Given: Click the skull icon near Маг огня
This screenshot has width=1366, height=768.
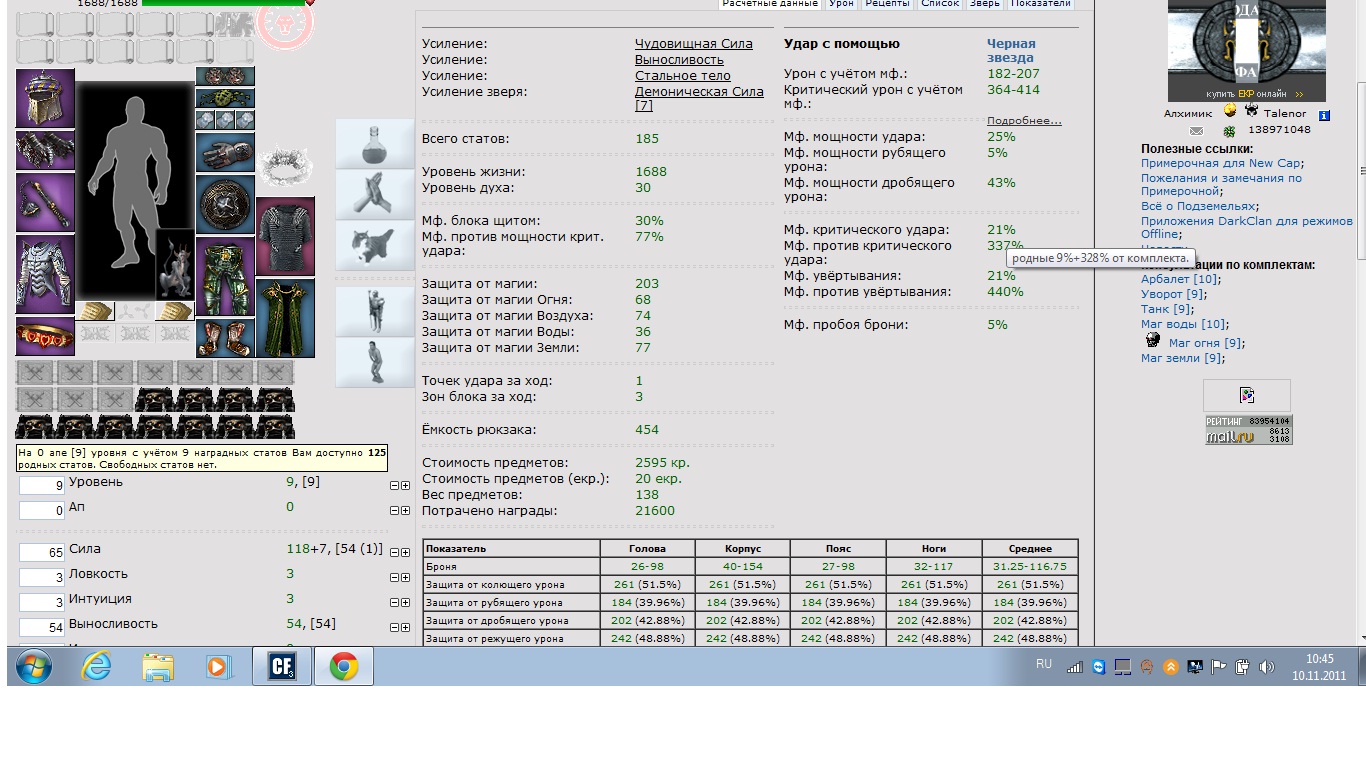Looking at the screenshot, I should [1152, 340].
